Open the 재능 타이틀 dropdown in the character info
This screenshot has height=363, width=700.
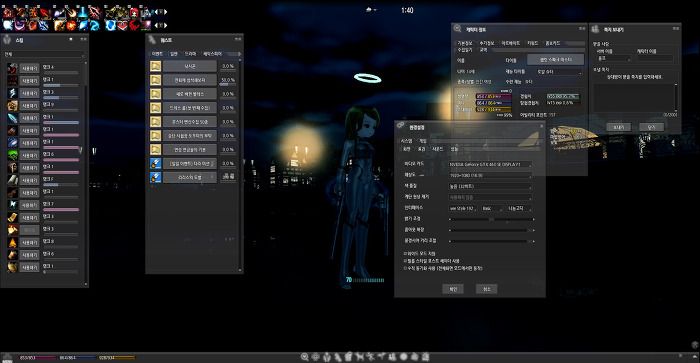coord(560,71)
